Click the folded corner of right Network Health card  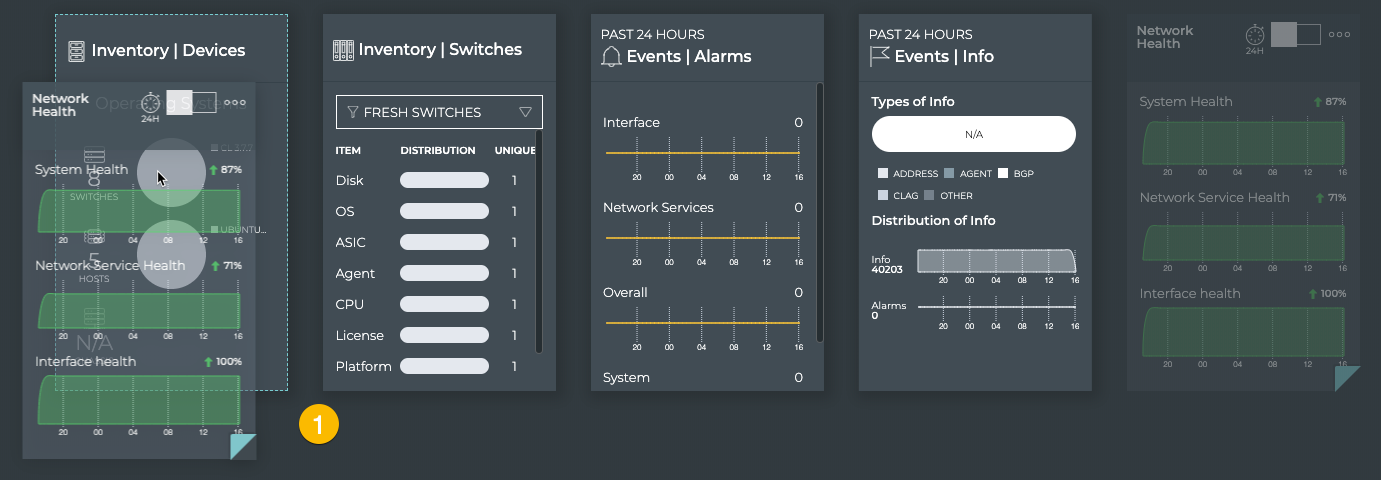1347,378
